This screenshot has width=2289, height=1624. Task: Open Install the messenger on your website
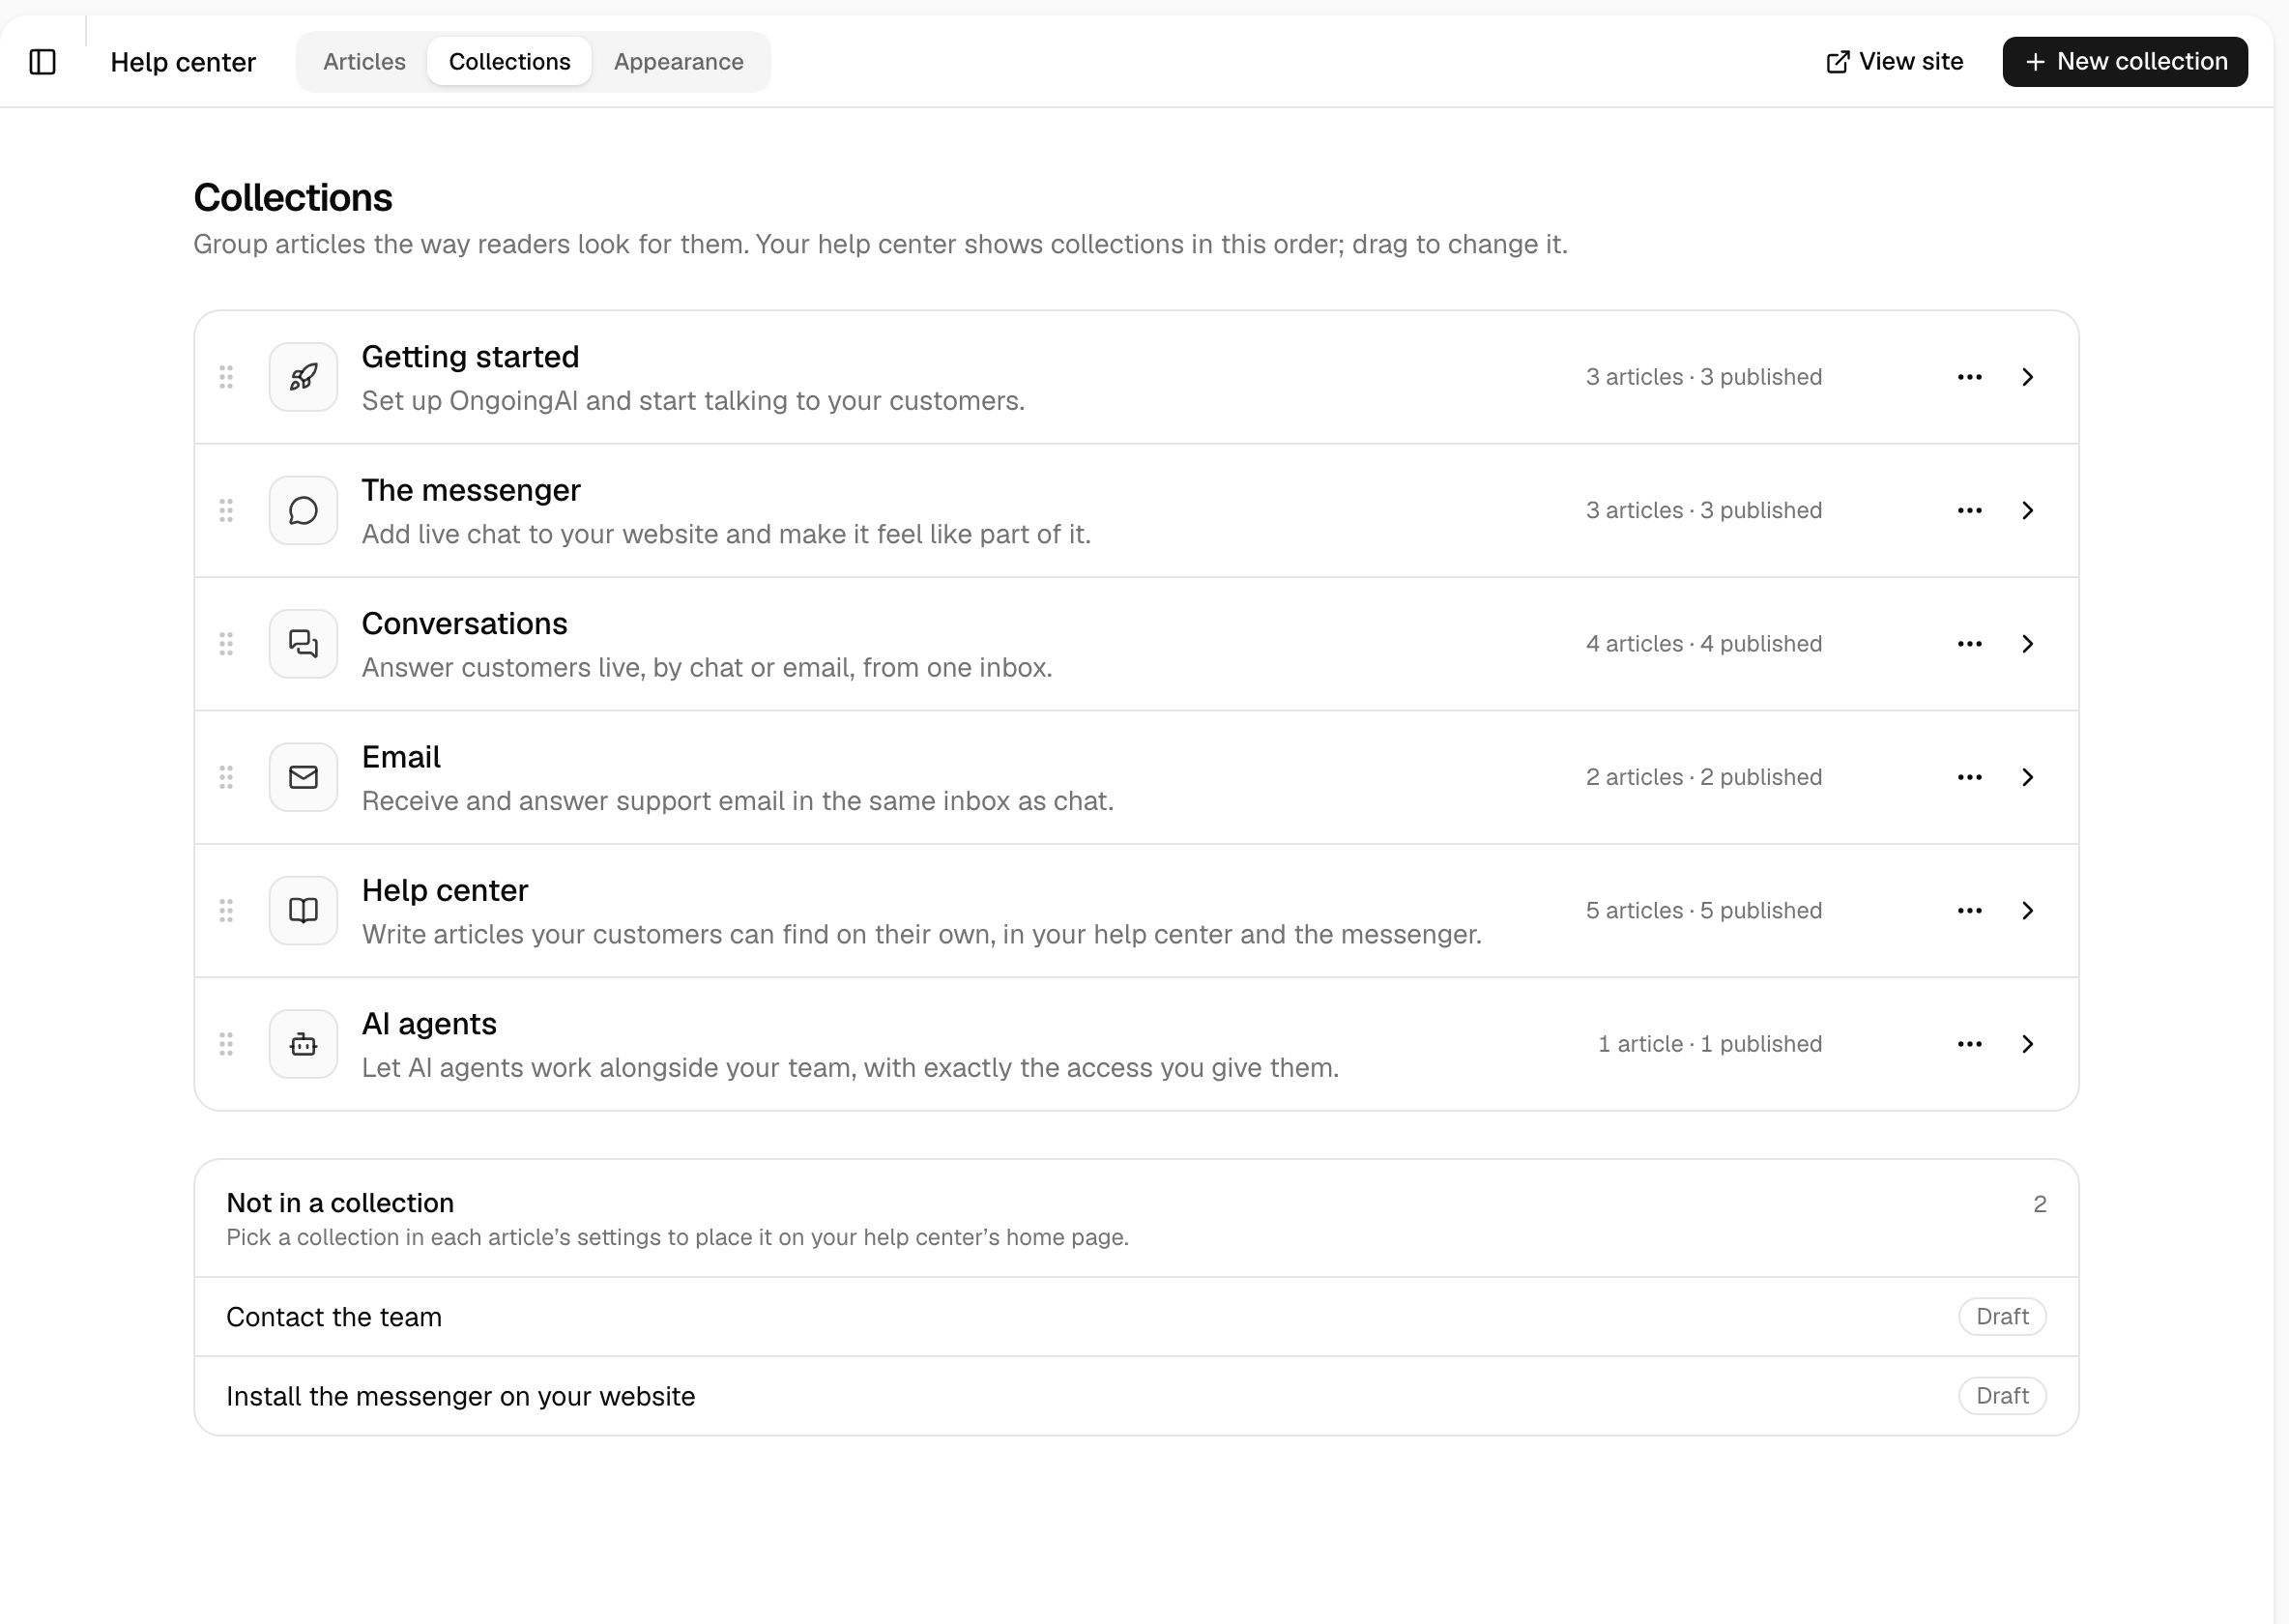click(1136, 1396)
